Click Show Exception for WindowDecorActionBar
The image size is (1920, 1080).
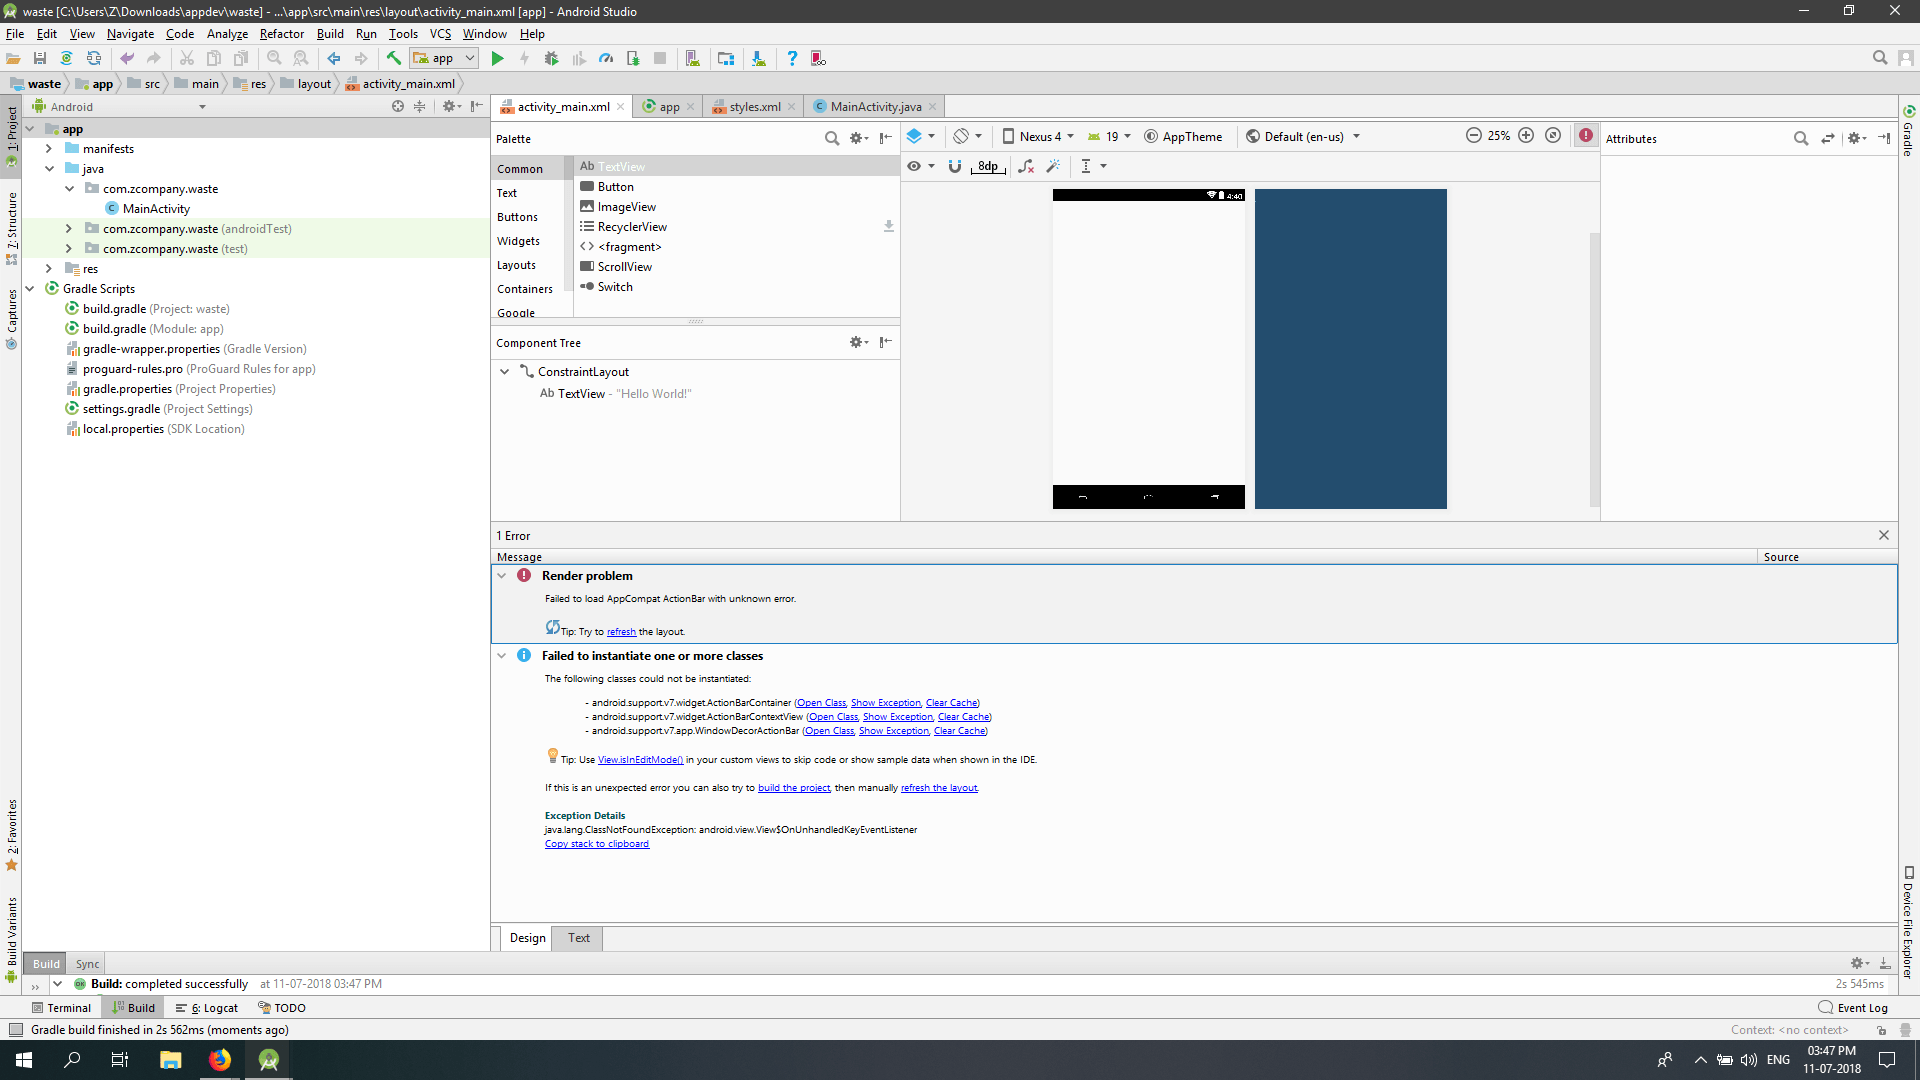coord(894,731)
